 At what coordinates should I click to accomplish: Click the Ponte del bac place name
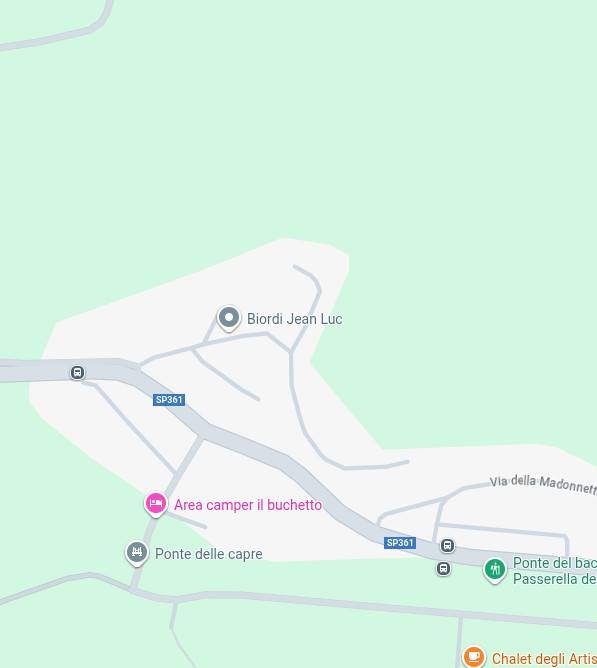[x=555, y=563]
